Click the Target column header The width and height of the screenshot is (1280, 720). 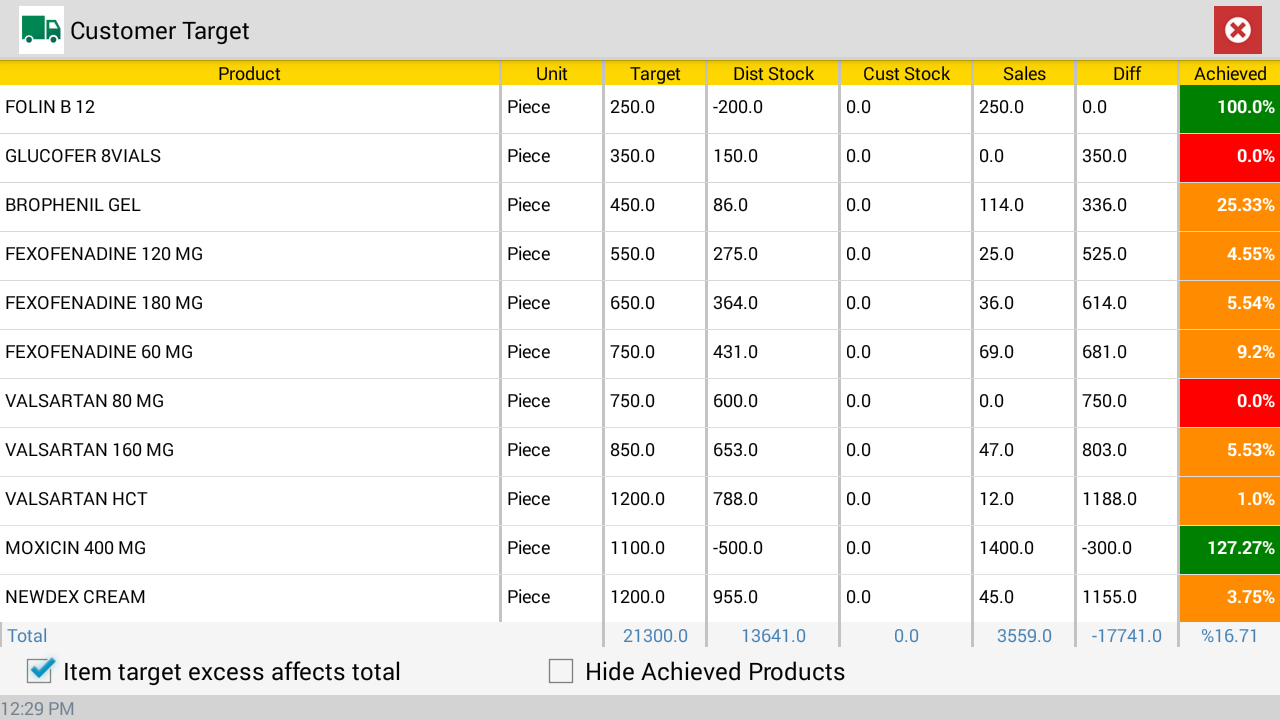pyautogui.click(x=655, y=73)
